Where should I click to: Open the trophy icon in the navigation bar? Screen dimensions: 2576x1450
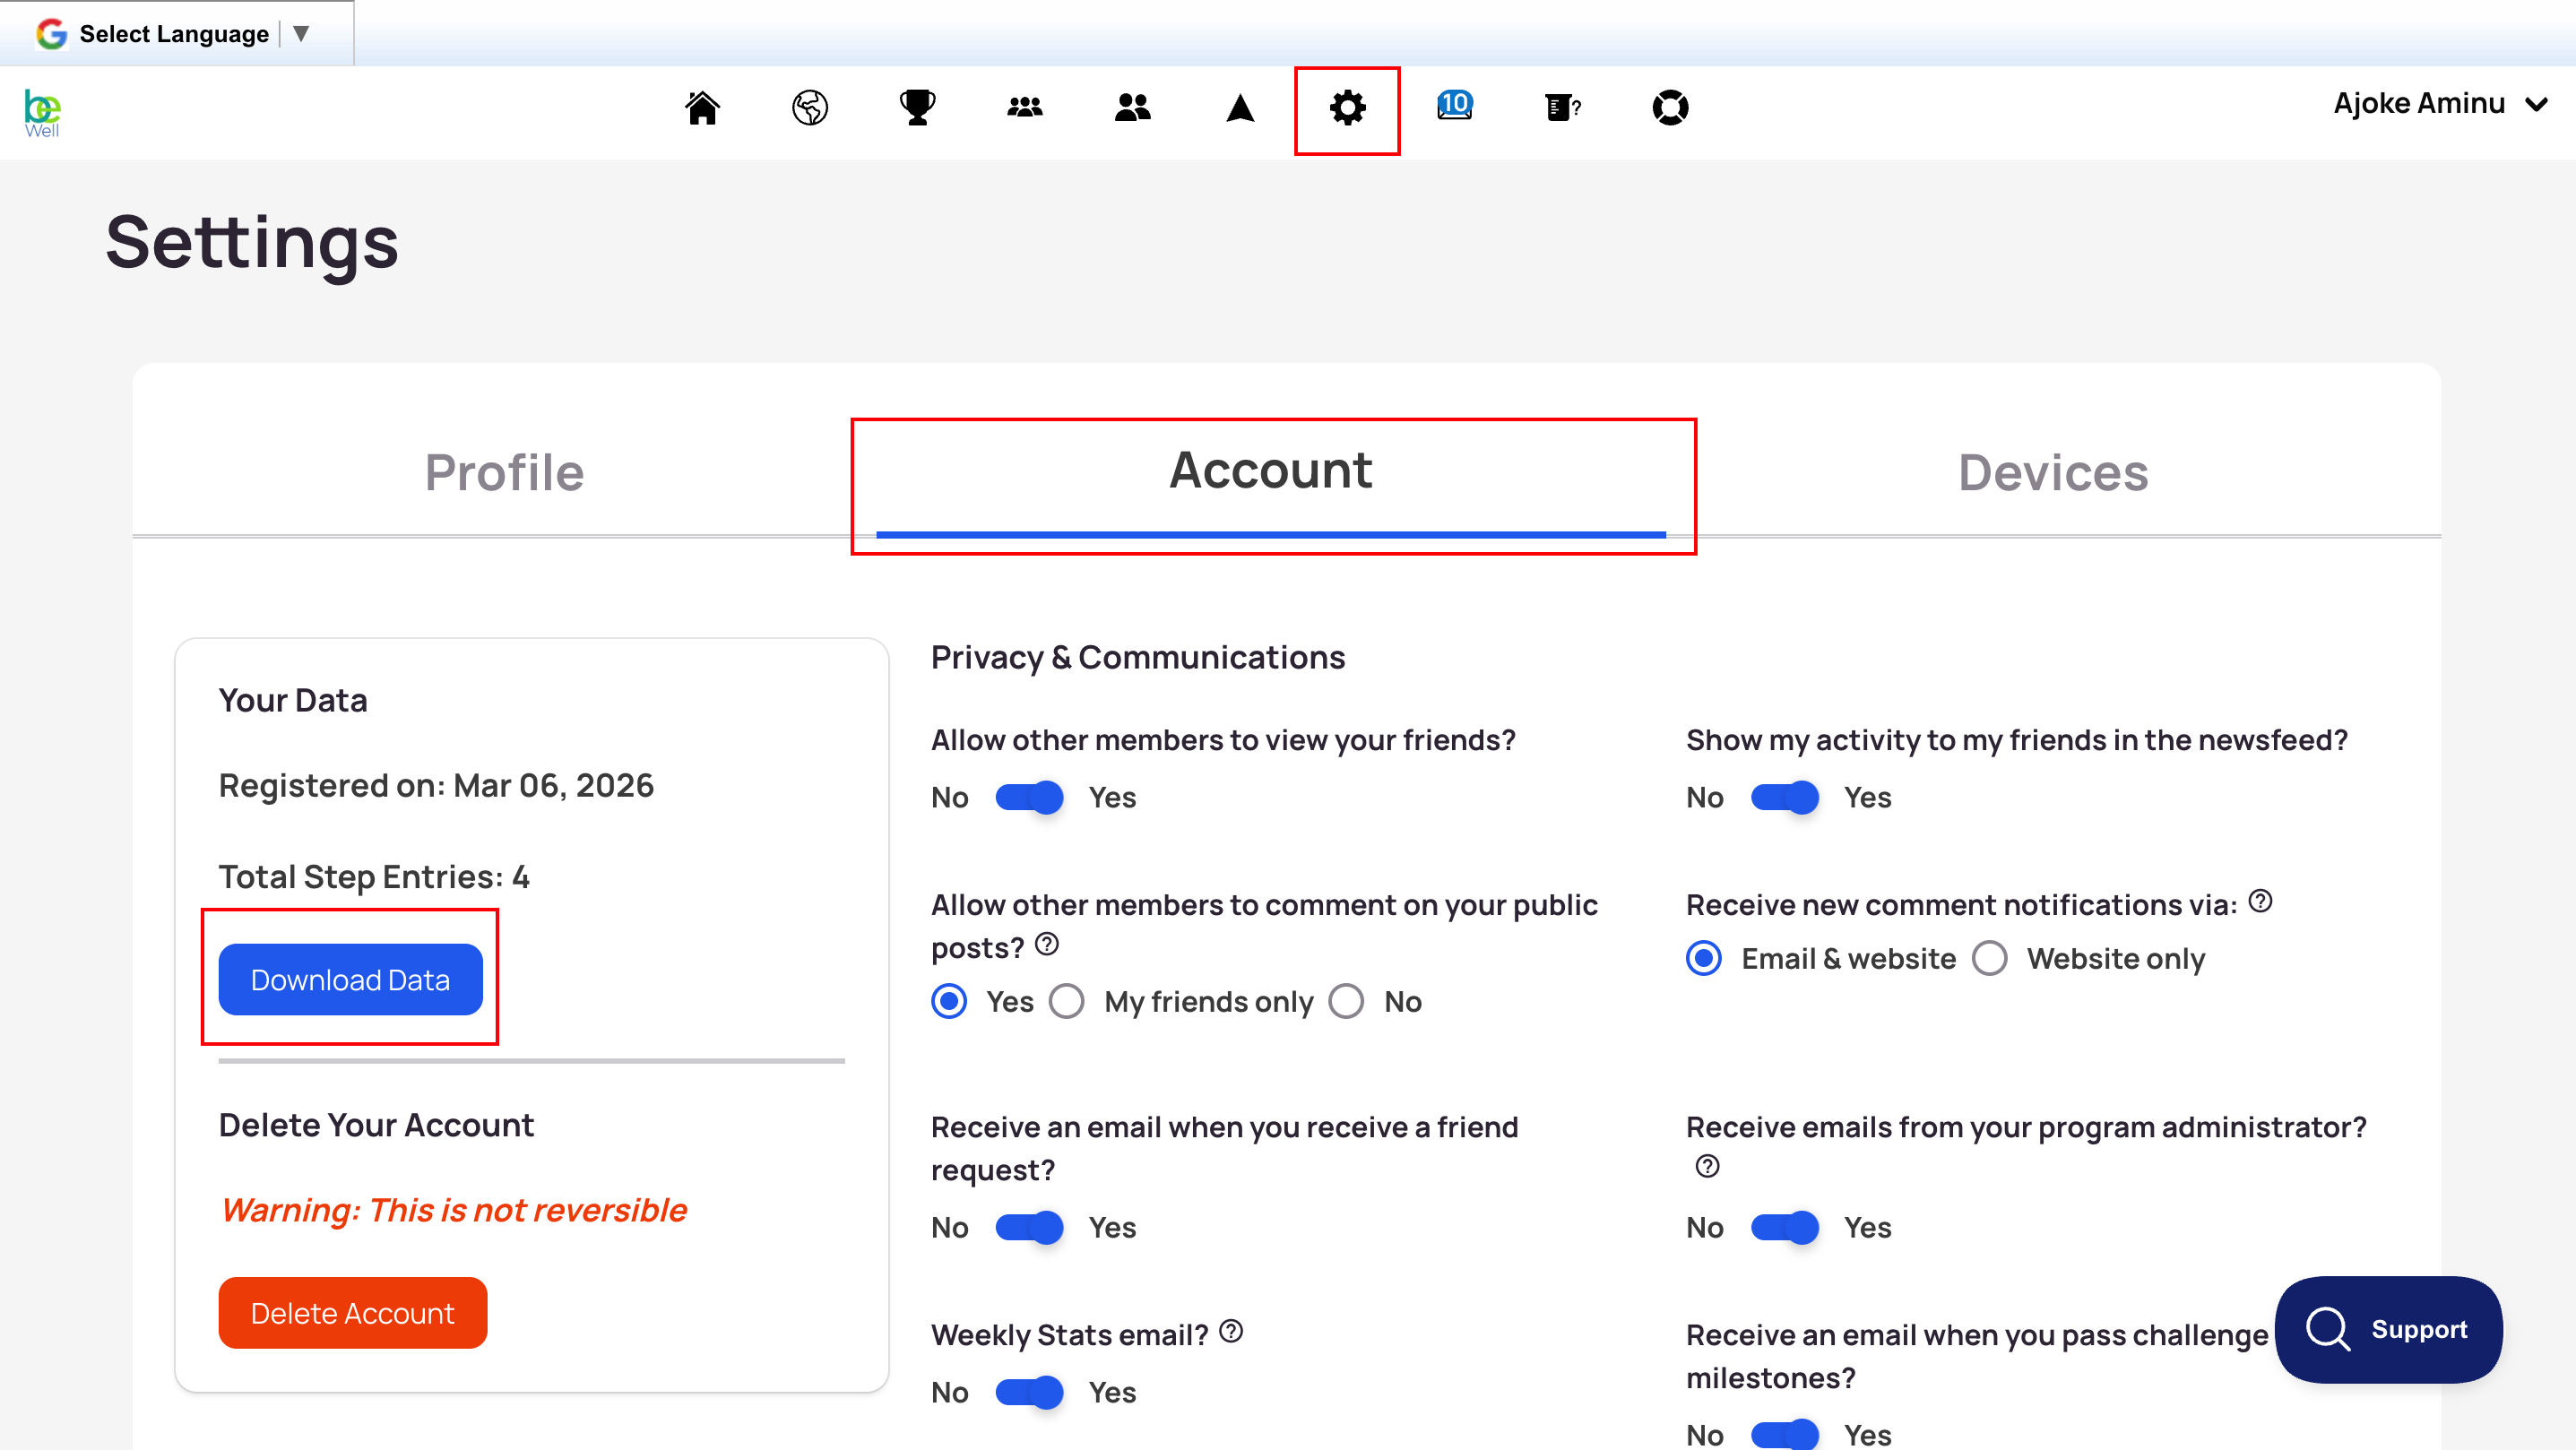coord(917,107)
